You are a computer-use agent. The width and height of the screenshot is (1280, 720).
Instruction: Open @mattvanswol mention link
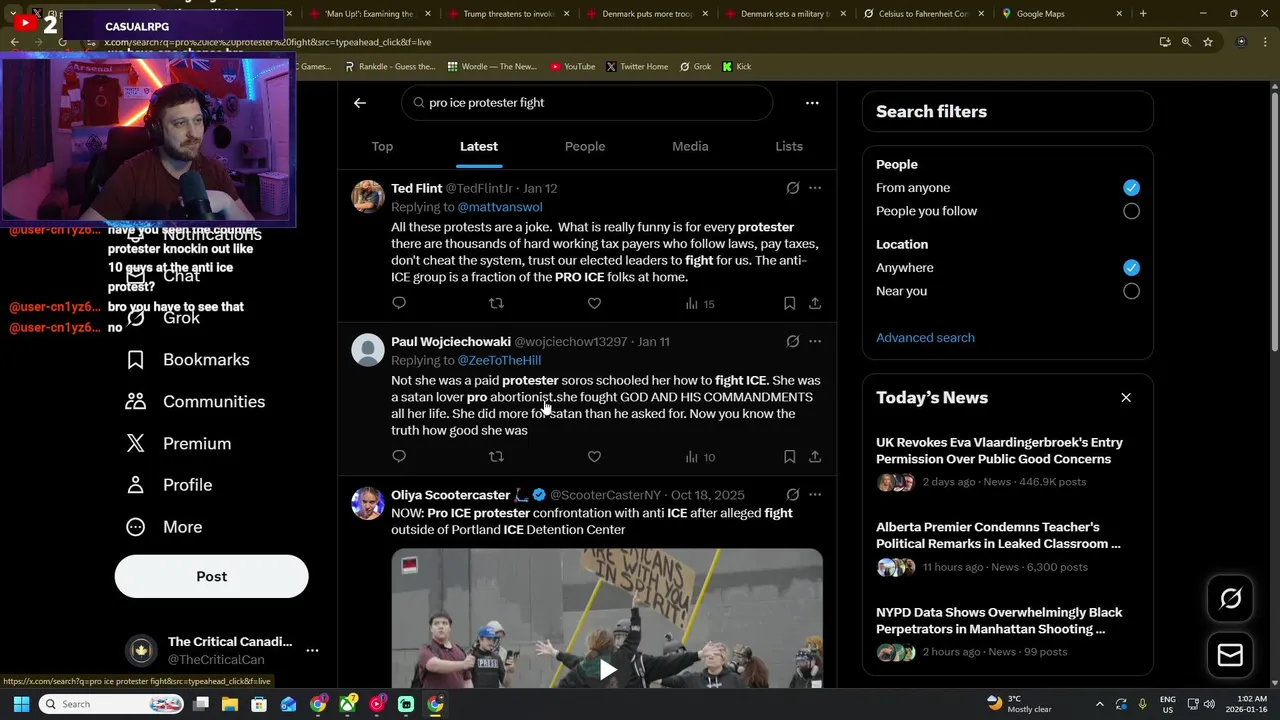[x=500, y=207]
